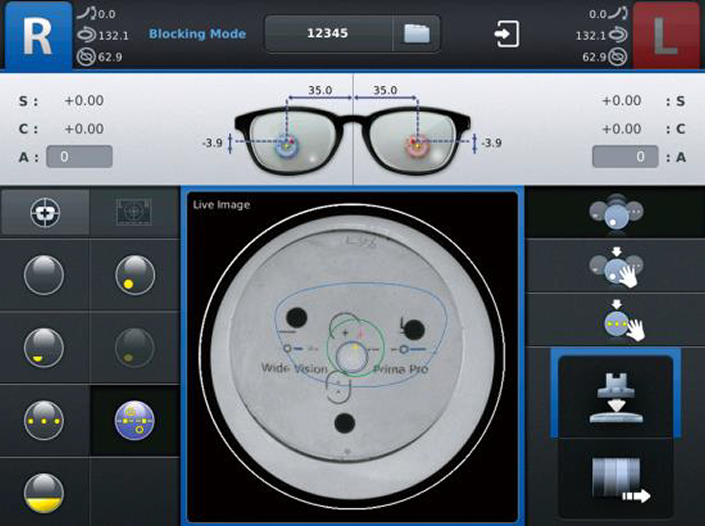This screenshot has height=526, width=705.
Task: Select the right lens R button
Action: 38,36
